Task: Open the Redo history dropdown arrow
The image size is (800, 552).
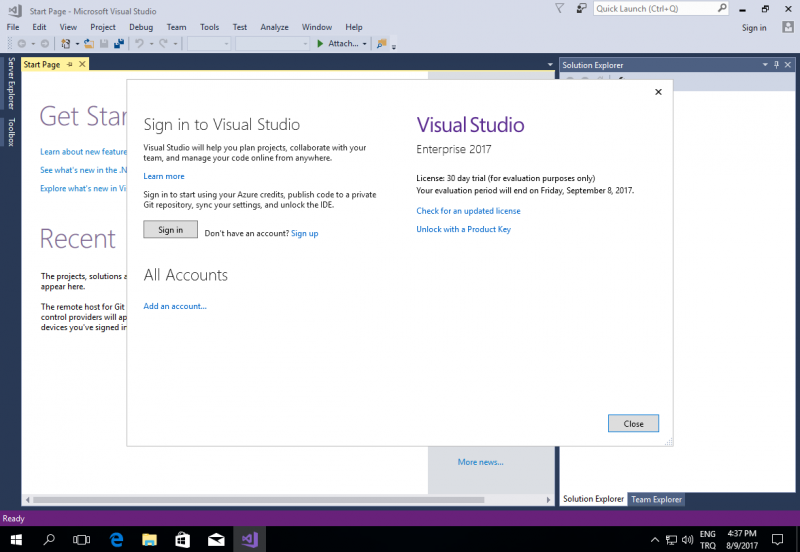Action: click(176, 44)
